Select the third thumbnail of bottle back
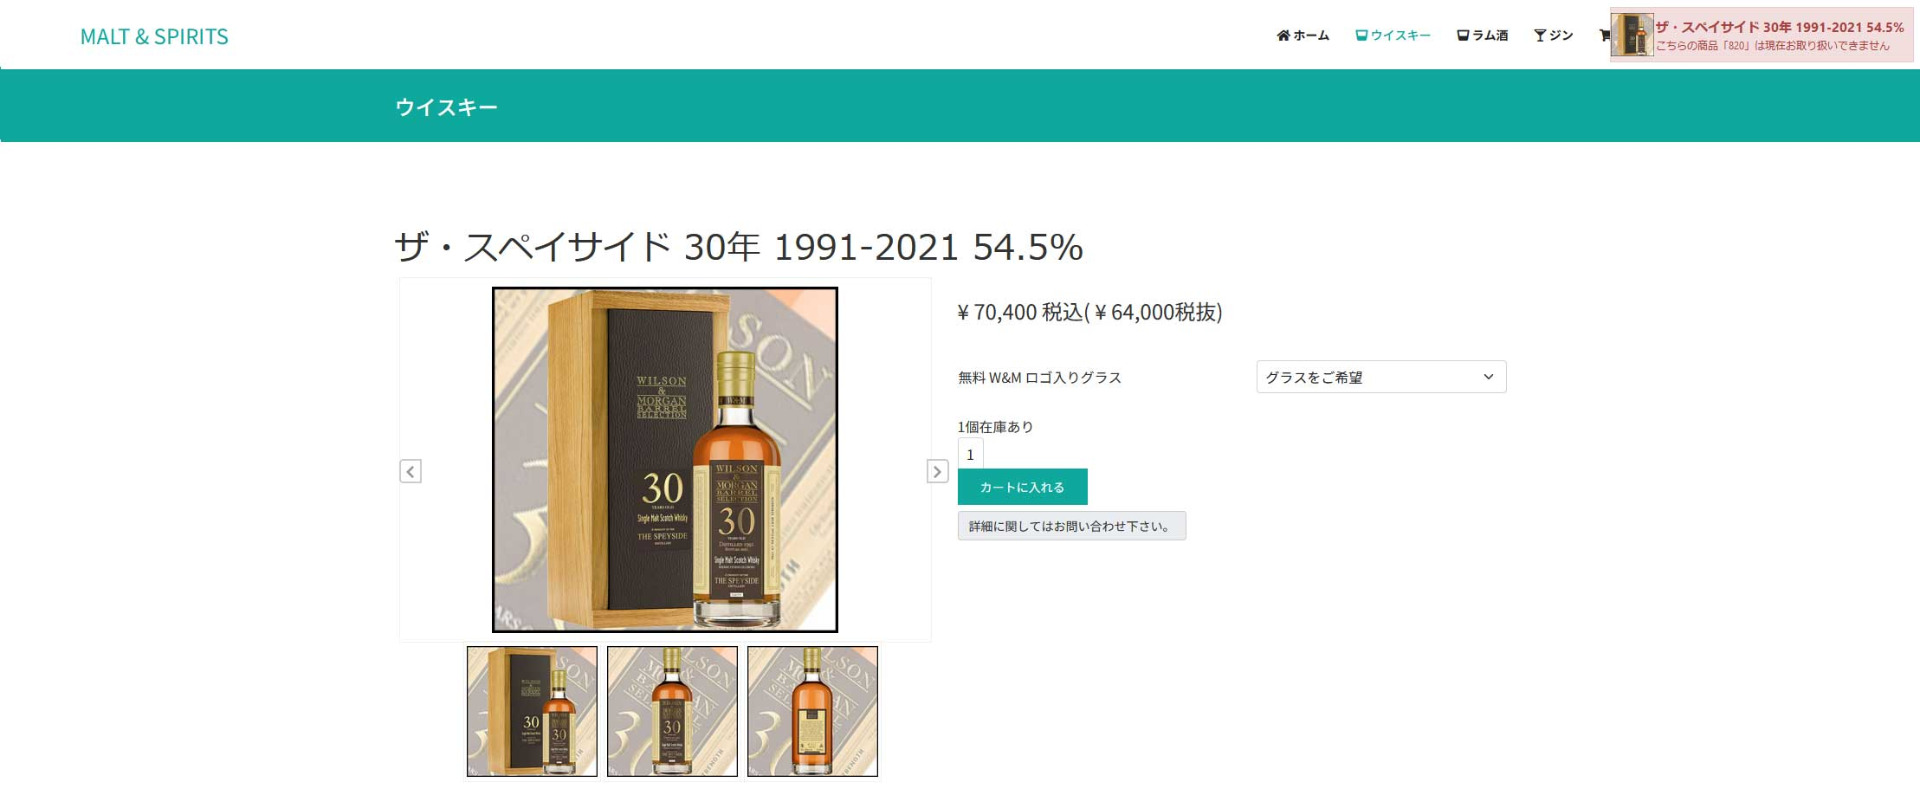Screen dimensions: 1920x795 pyautogui.click(x=812, y=711)
